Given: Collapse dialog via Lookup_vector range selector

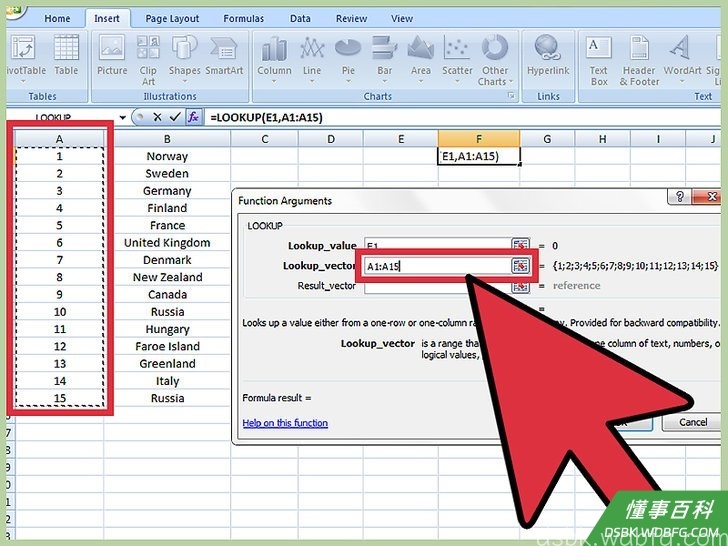Looking at the screenshot, I should [520, 266].
